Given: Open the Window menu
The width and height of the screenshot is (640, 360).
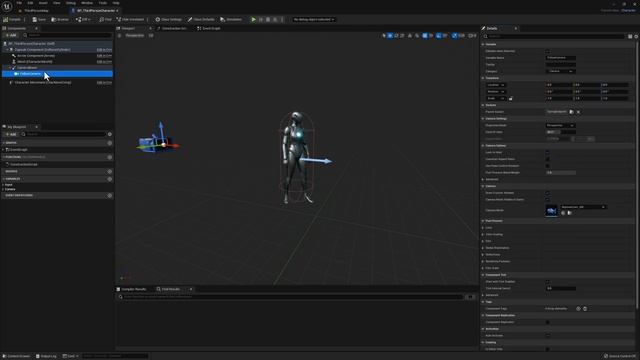Looking at the screenshot, I should [x=87, y=3].
